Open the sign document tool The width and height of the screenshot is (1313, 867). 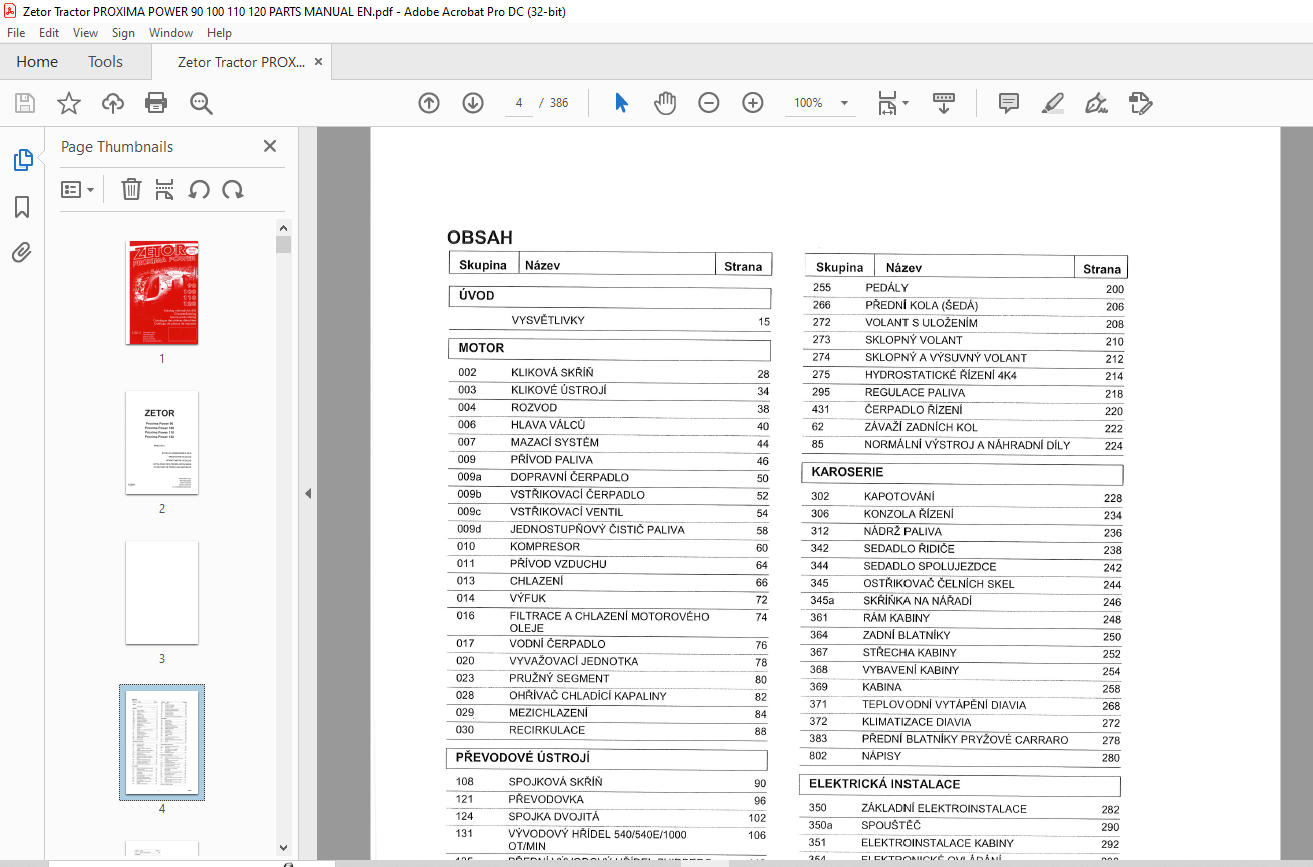click(x=1096, y=103)
